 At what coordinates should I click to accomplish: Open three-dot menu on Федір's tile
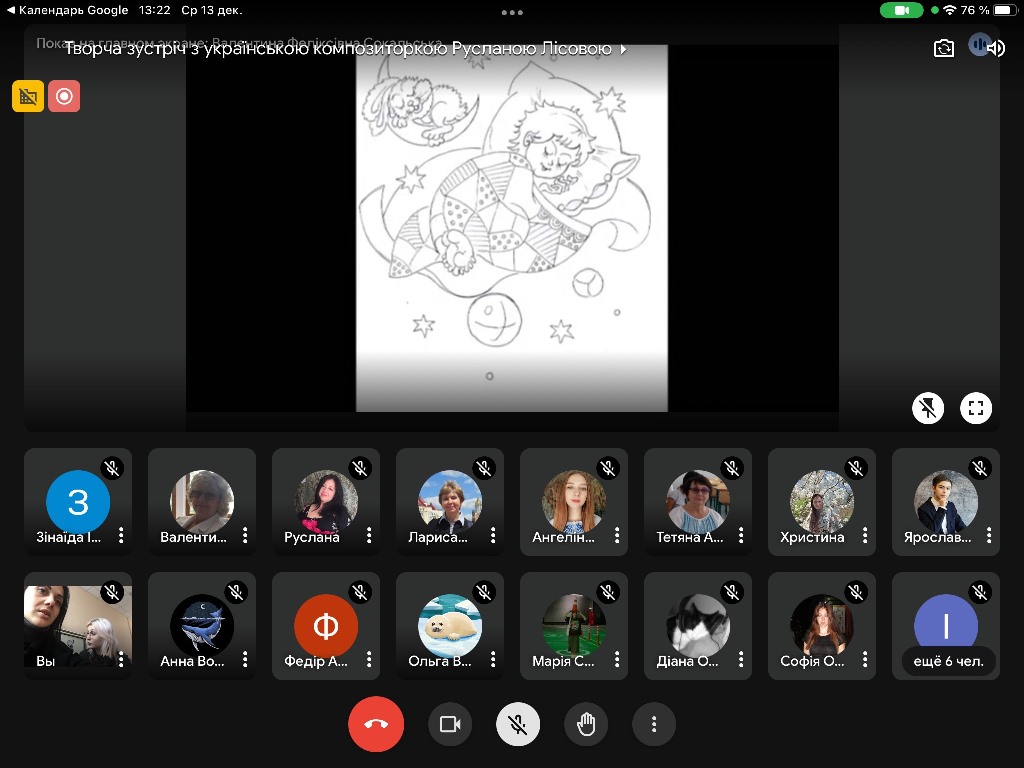(x=369, y=660)
